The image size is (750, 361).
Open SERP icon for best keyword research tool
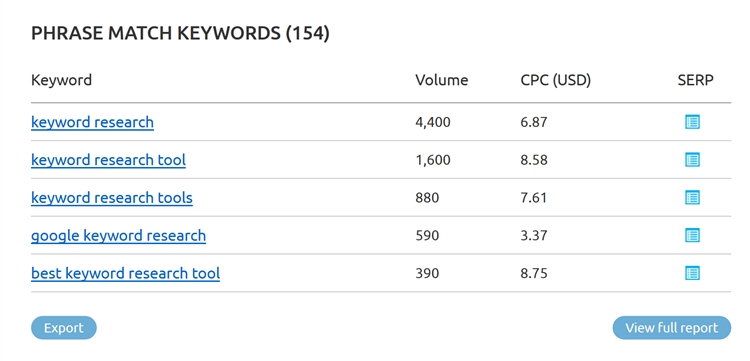click(692, 273)
